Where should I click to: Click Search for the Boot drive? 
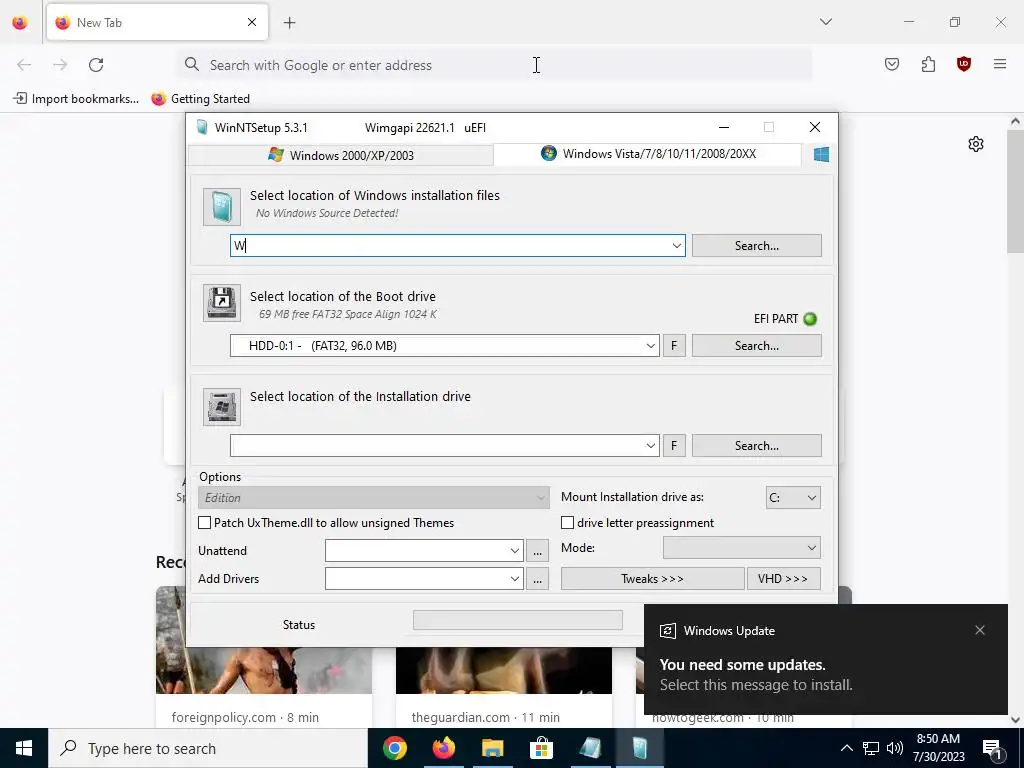coord(756,346)
